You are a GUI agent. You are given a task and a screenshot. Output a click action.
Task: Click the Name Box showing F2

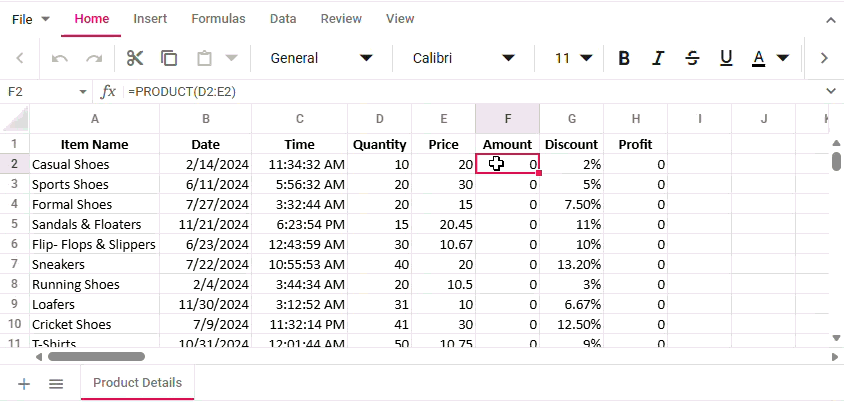click(39, 92)
